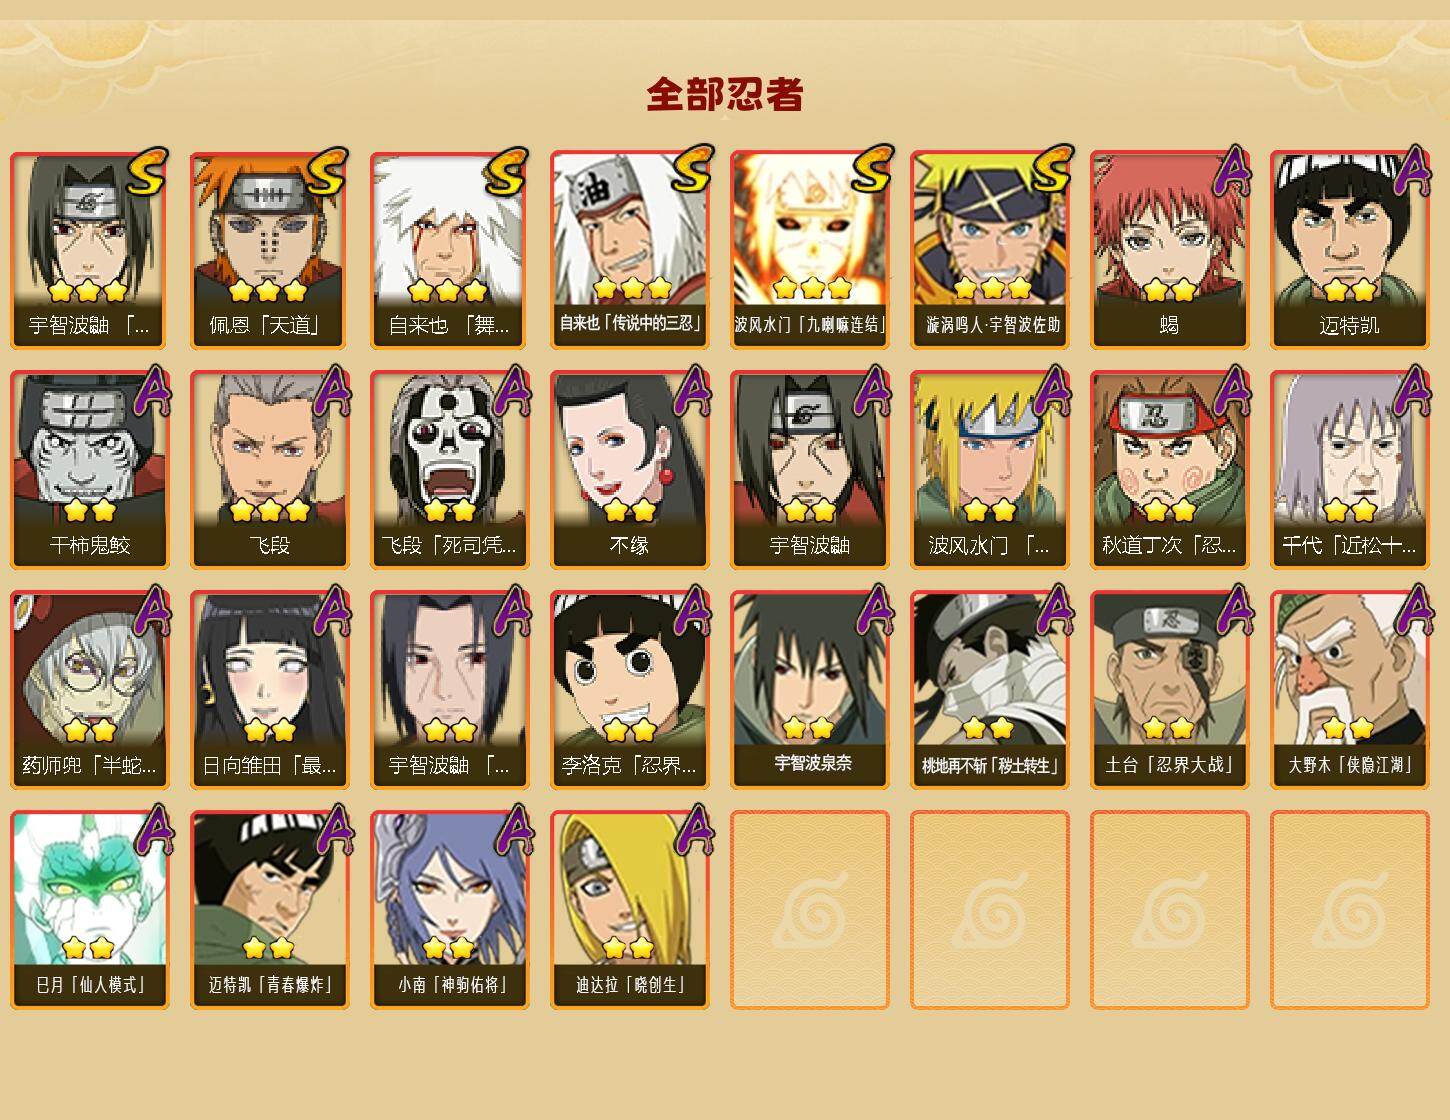This screenshot has width=1450, height=1120.
Task: Open 桃地再不斩「秽土转生」 card
Action: [990, 690]
